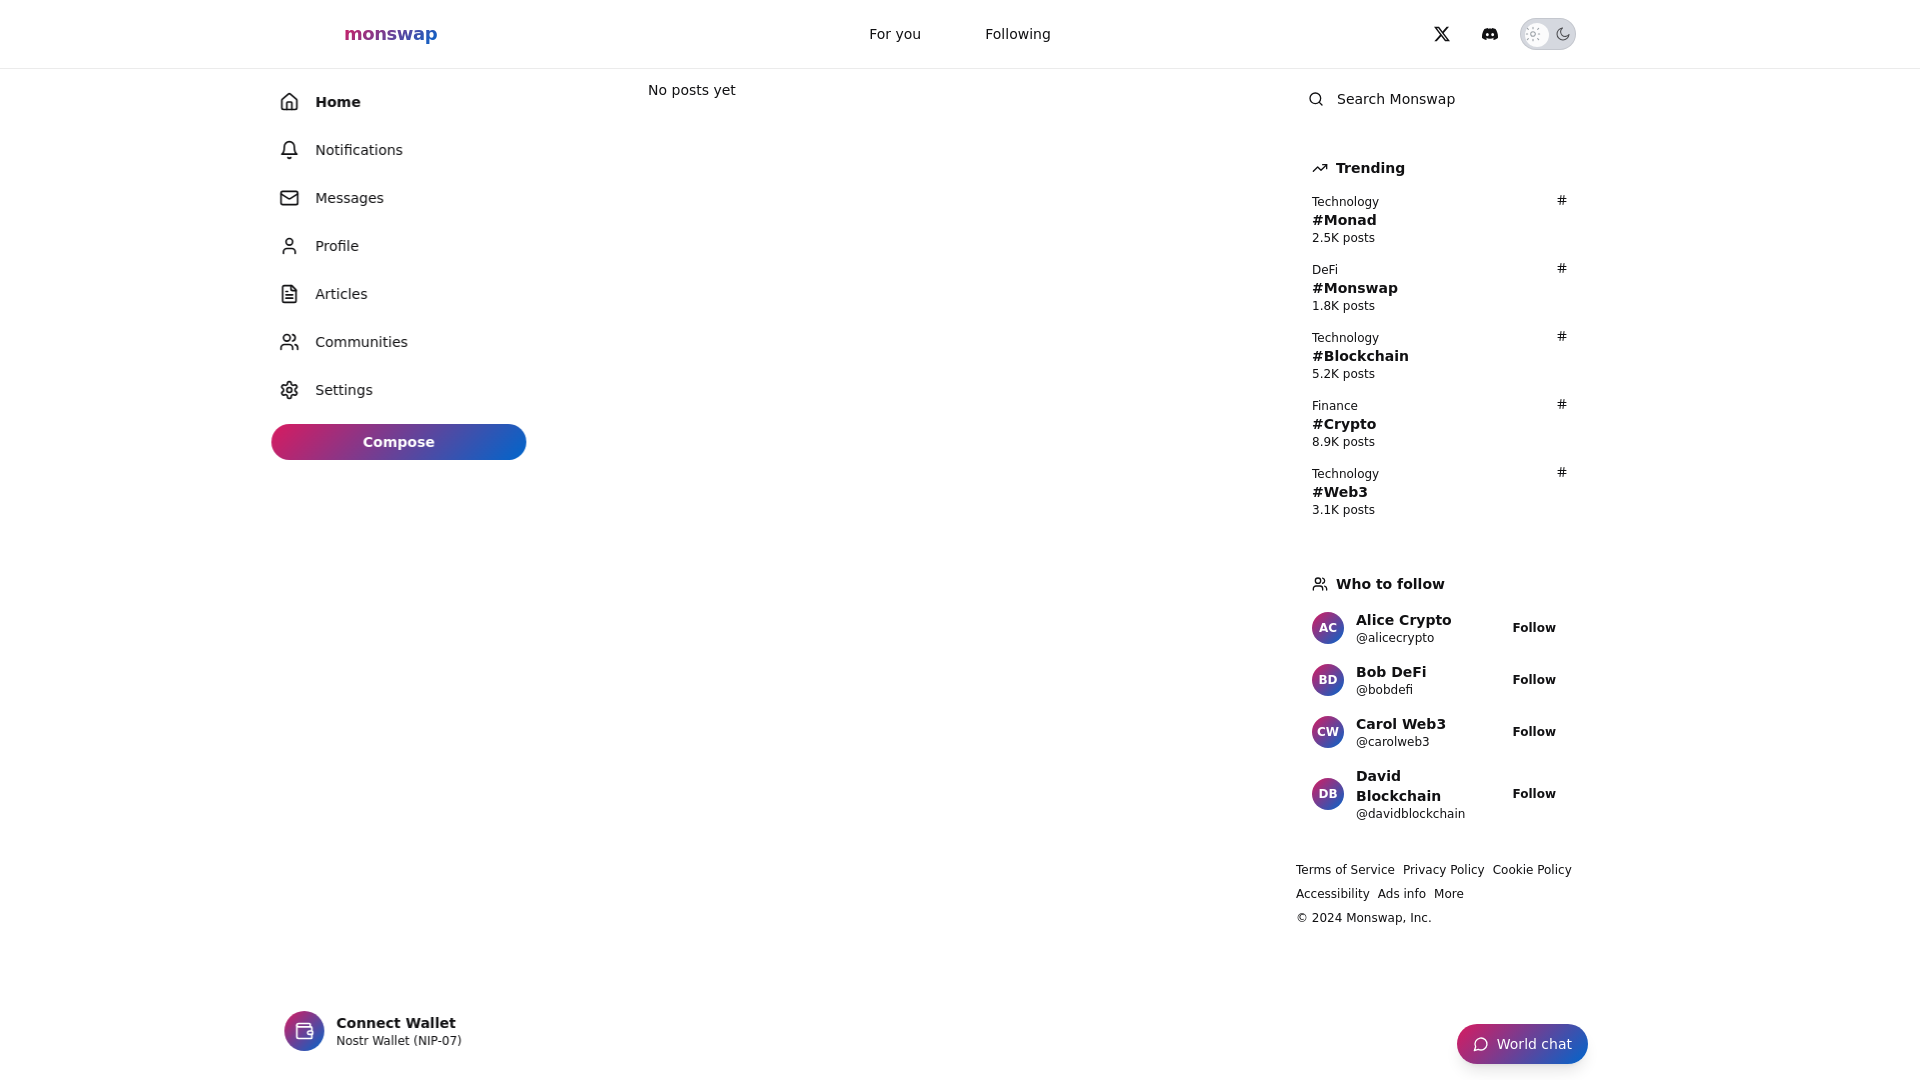Switch to the For you tab

coord(895,34)
